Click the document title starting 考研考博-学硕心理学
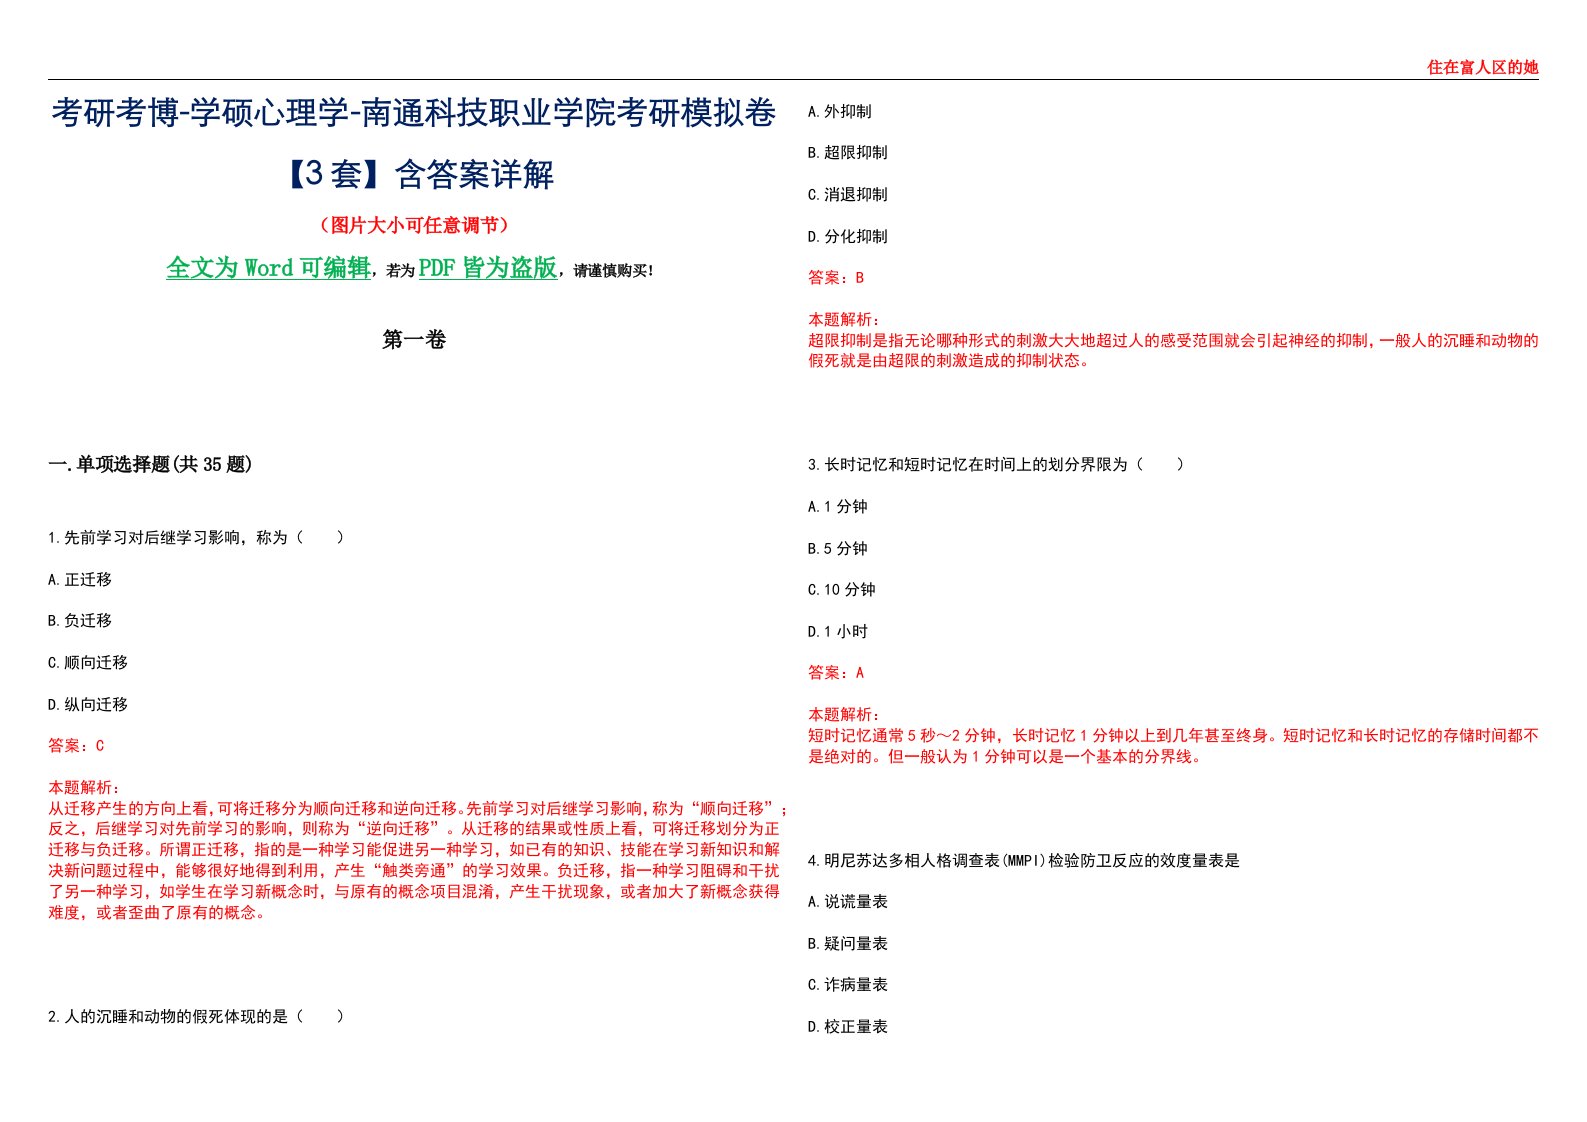The height and width of the screenshot is (1122, 1587). (414, 113)
